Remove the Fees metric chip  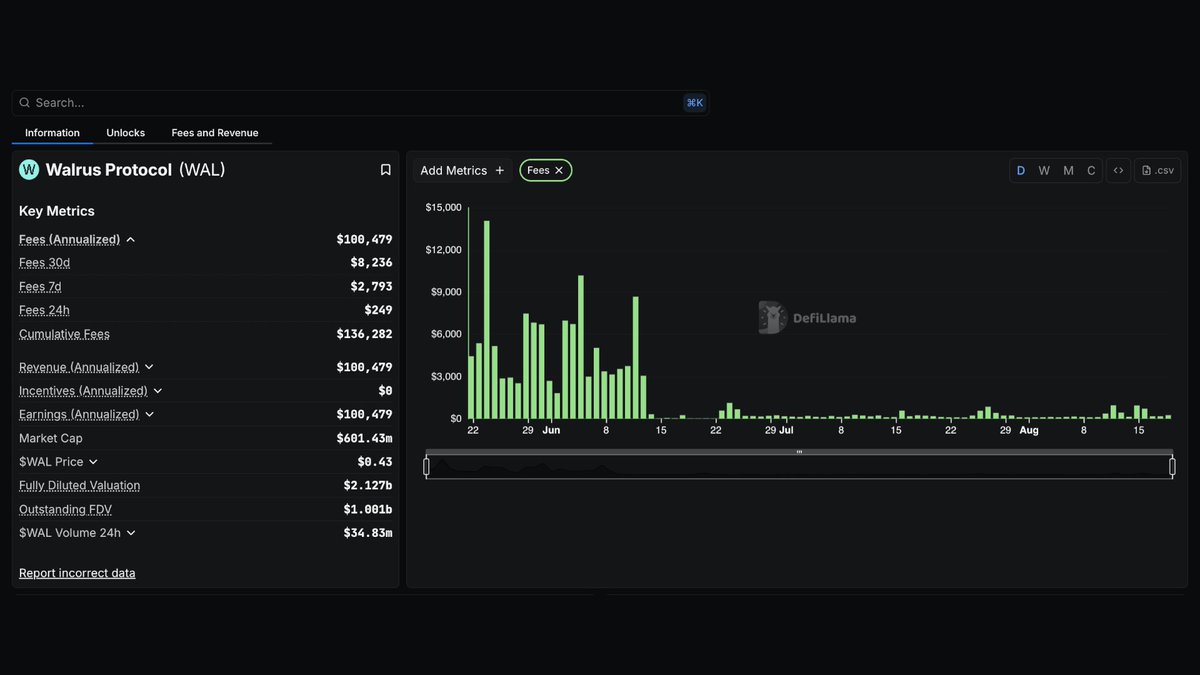coord(559,171)
